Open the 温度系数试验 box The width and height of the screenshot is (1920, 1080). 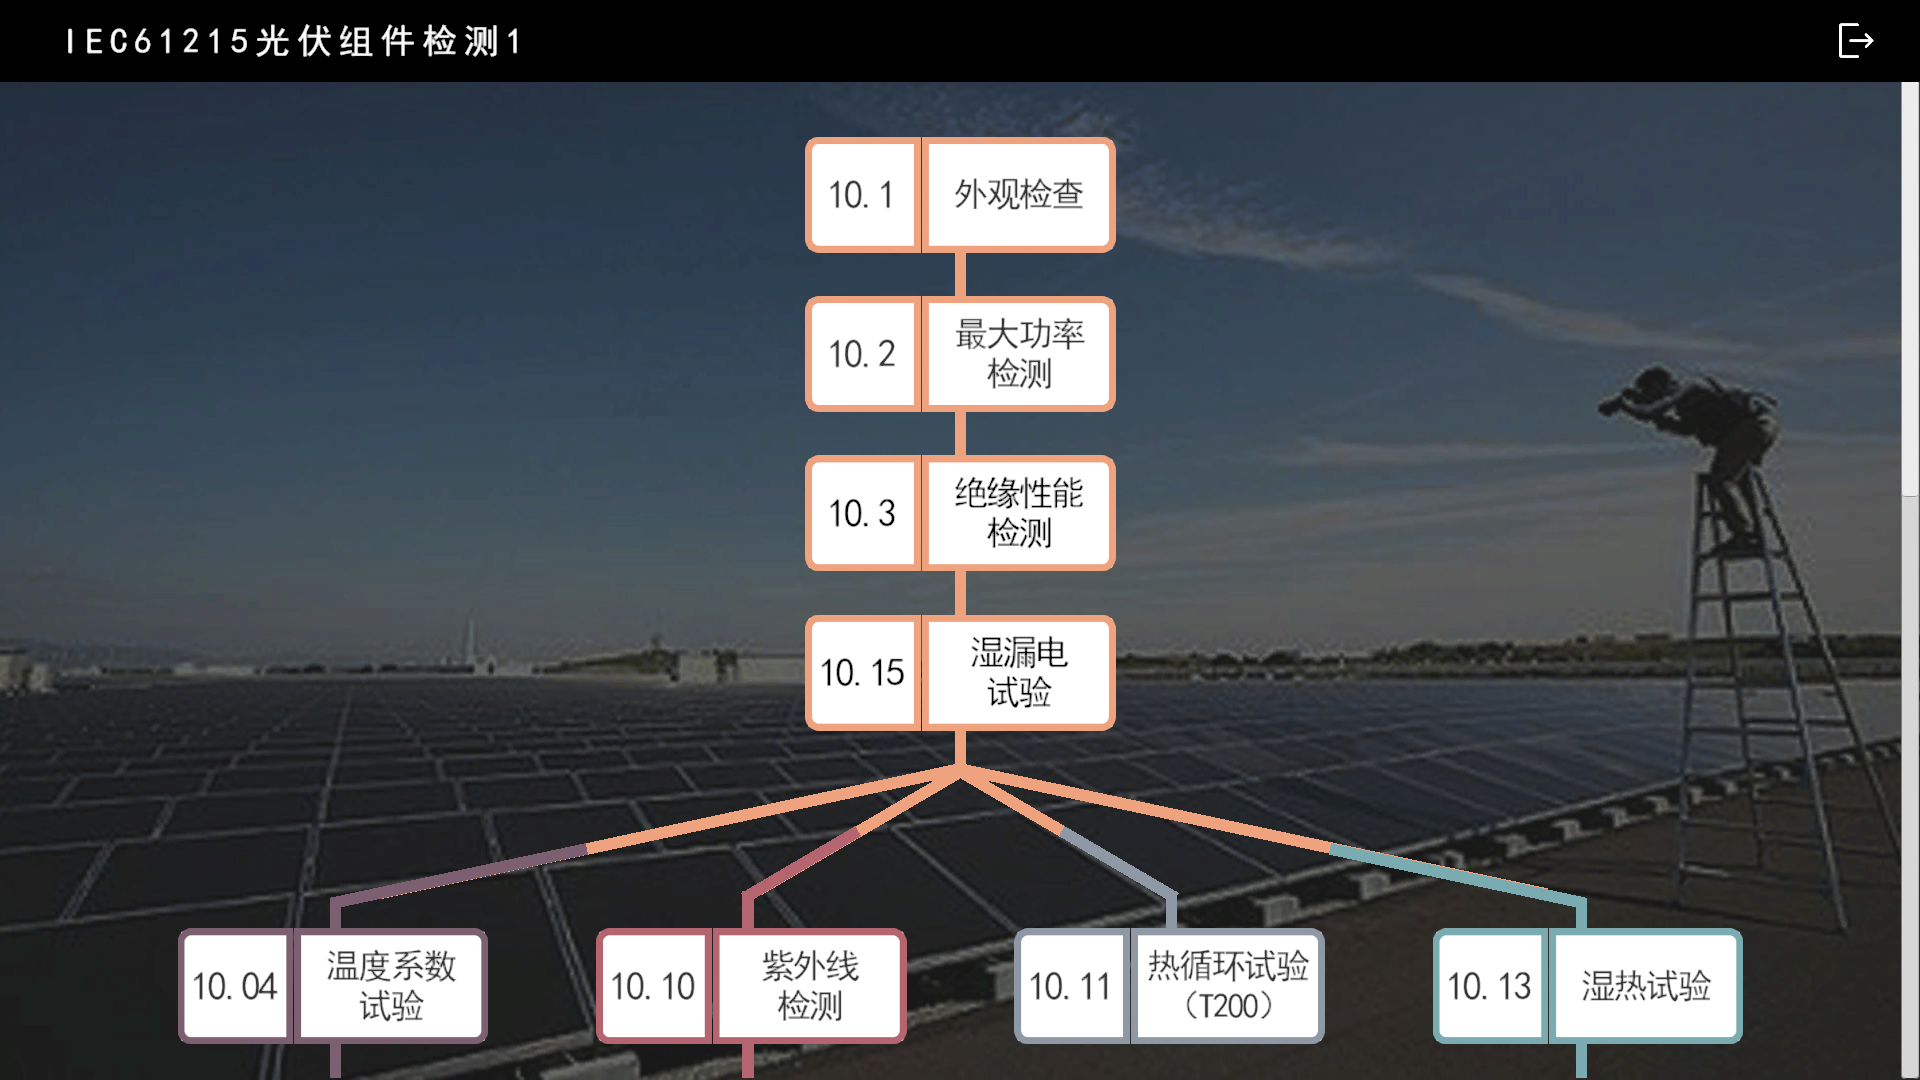(x=391, y=986)
